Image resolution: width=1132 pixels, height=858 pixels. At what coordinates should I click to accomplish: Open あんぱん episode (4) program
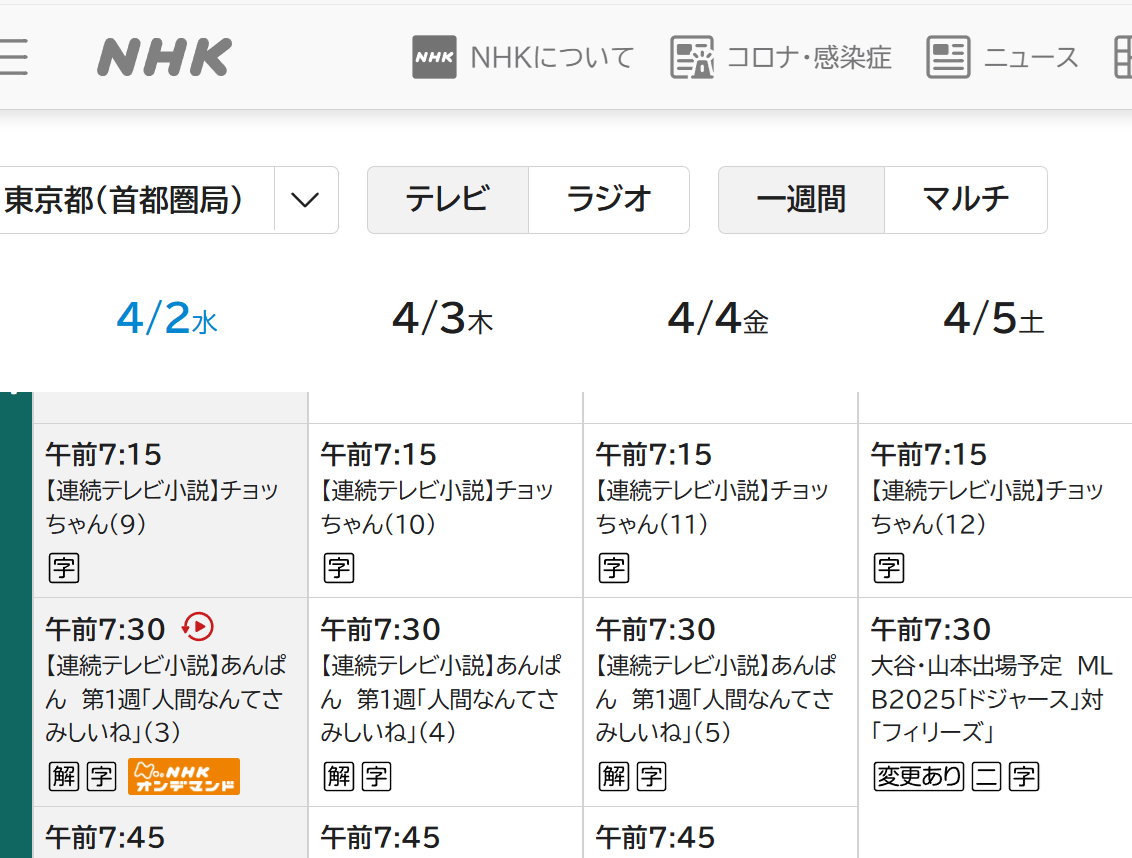[x=445, y=702]
